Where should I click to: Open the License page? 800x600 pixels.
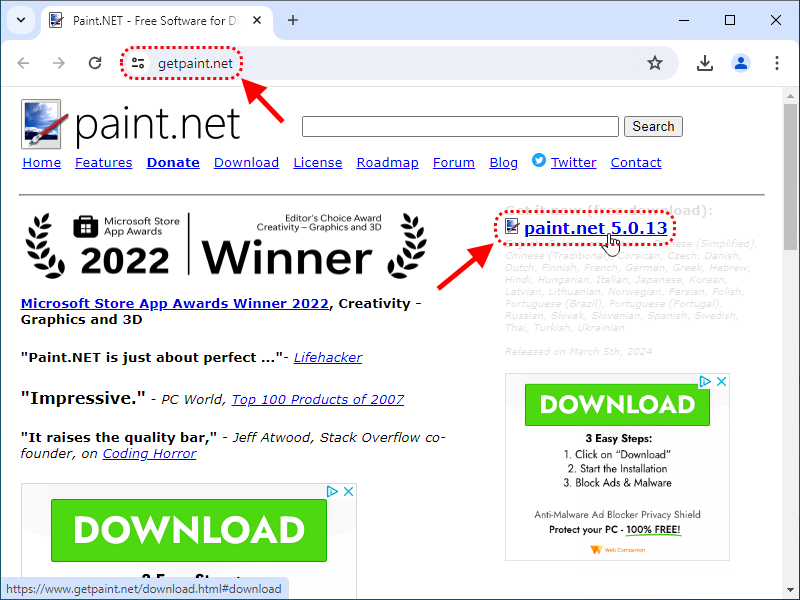(x=318, y=163)
